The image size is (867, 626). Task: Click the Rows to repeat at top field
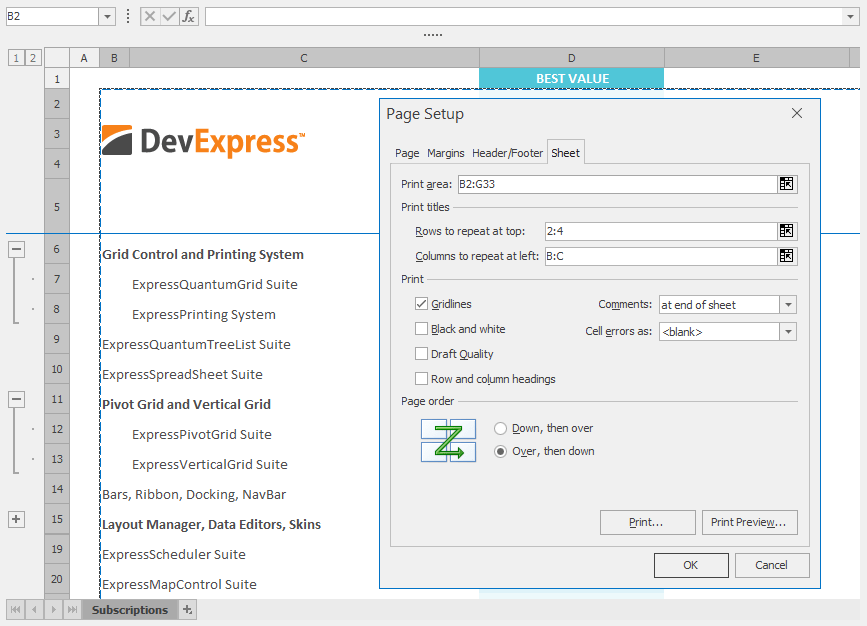661,231
